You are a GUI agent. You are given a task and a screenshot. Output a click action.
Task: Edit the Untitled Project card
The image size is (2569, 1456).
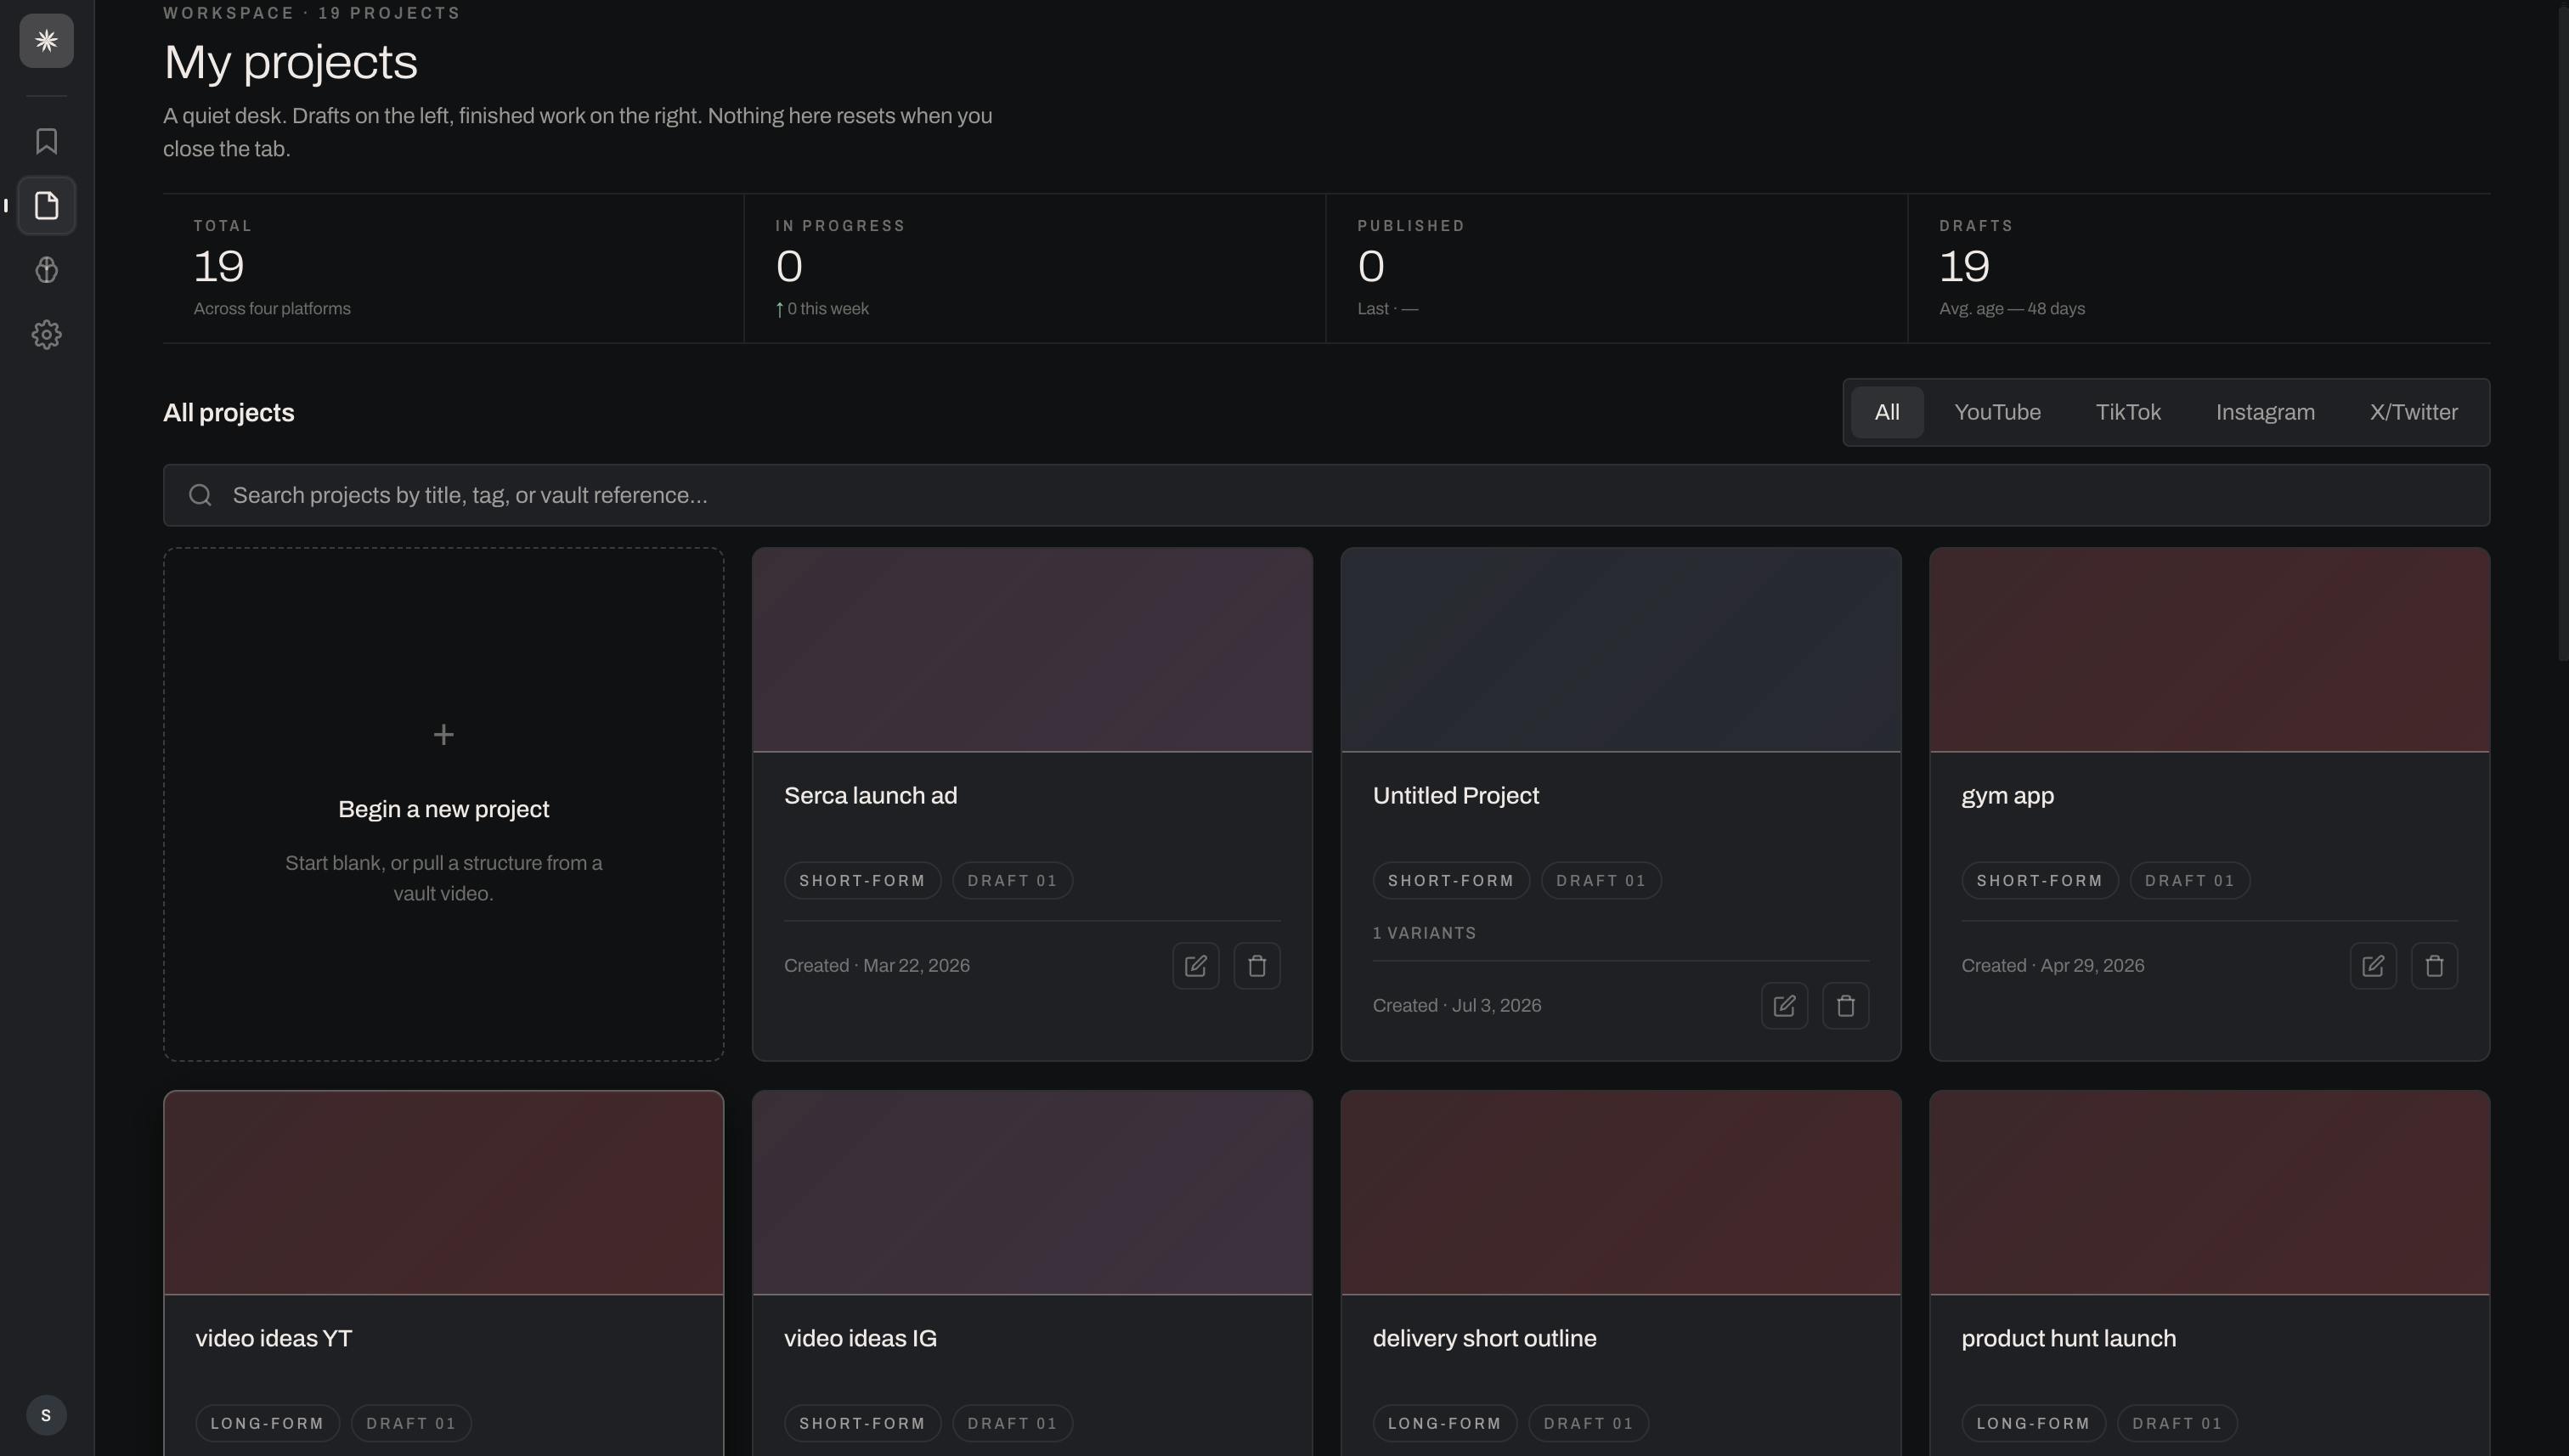pyautogui.click(x=1784, y=1006)
